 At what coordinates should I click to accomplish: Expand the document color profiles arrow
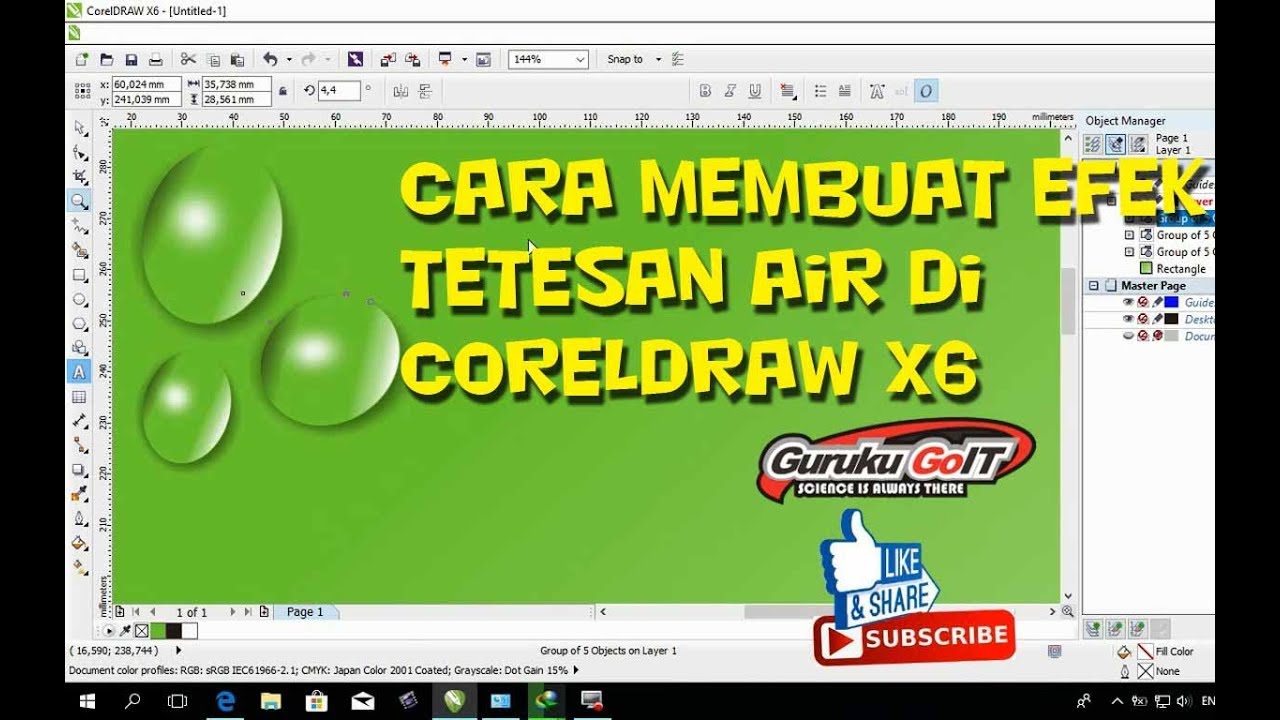576,671
